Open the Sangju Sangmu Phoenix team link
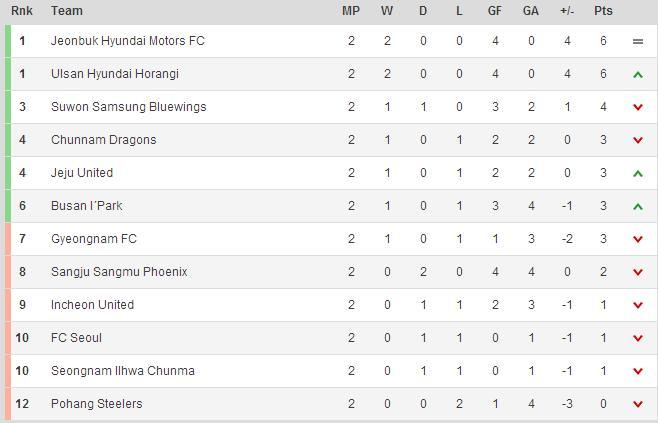This screenshot has width=658, height=423. 119,272
